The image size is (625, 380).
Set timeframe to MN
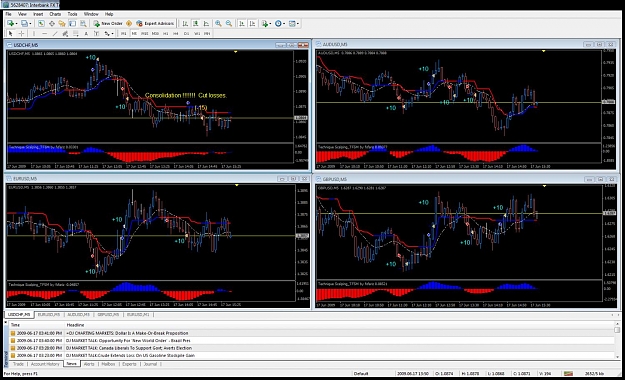point(207,33)
